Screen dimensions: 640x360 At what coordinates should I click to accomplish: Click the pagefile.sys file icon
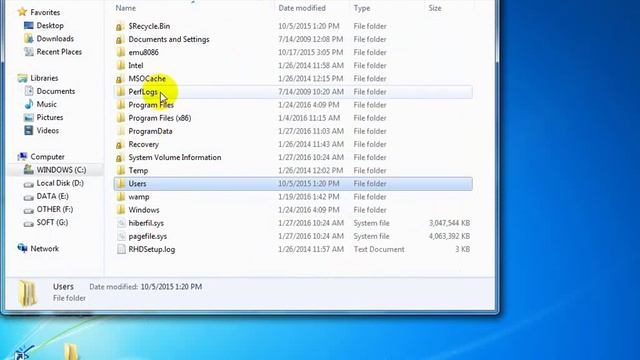point(121,236)
